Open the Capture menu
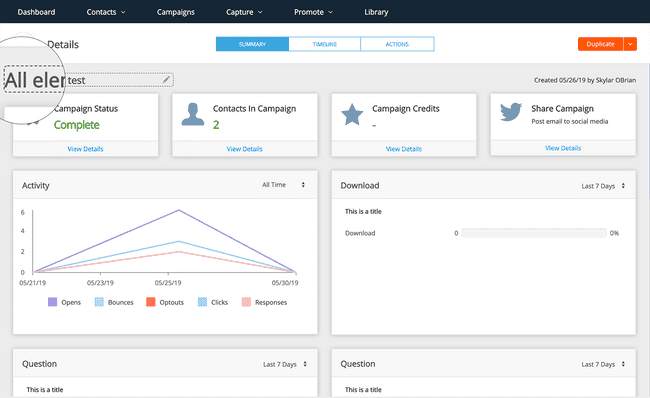650x398 pixels. 244,12
